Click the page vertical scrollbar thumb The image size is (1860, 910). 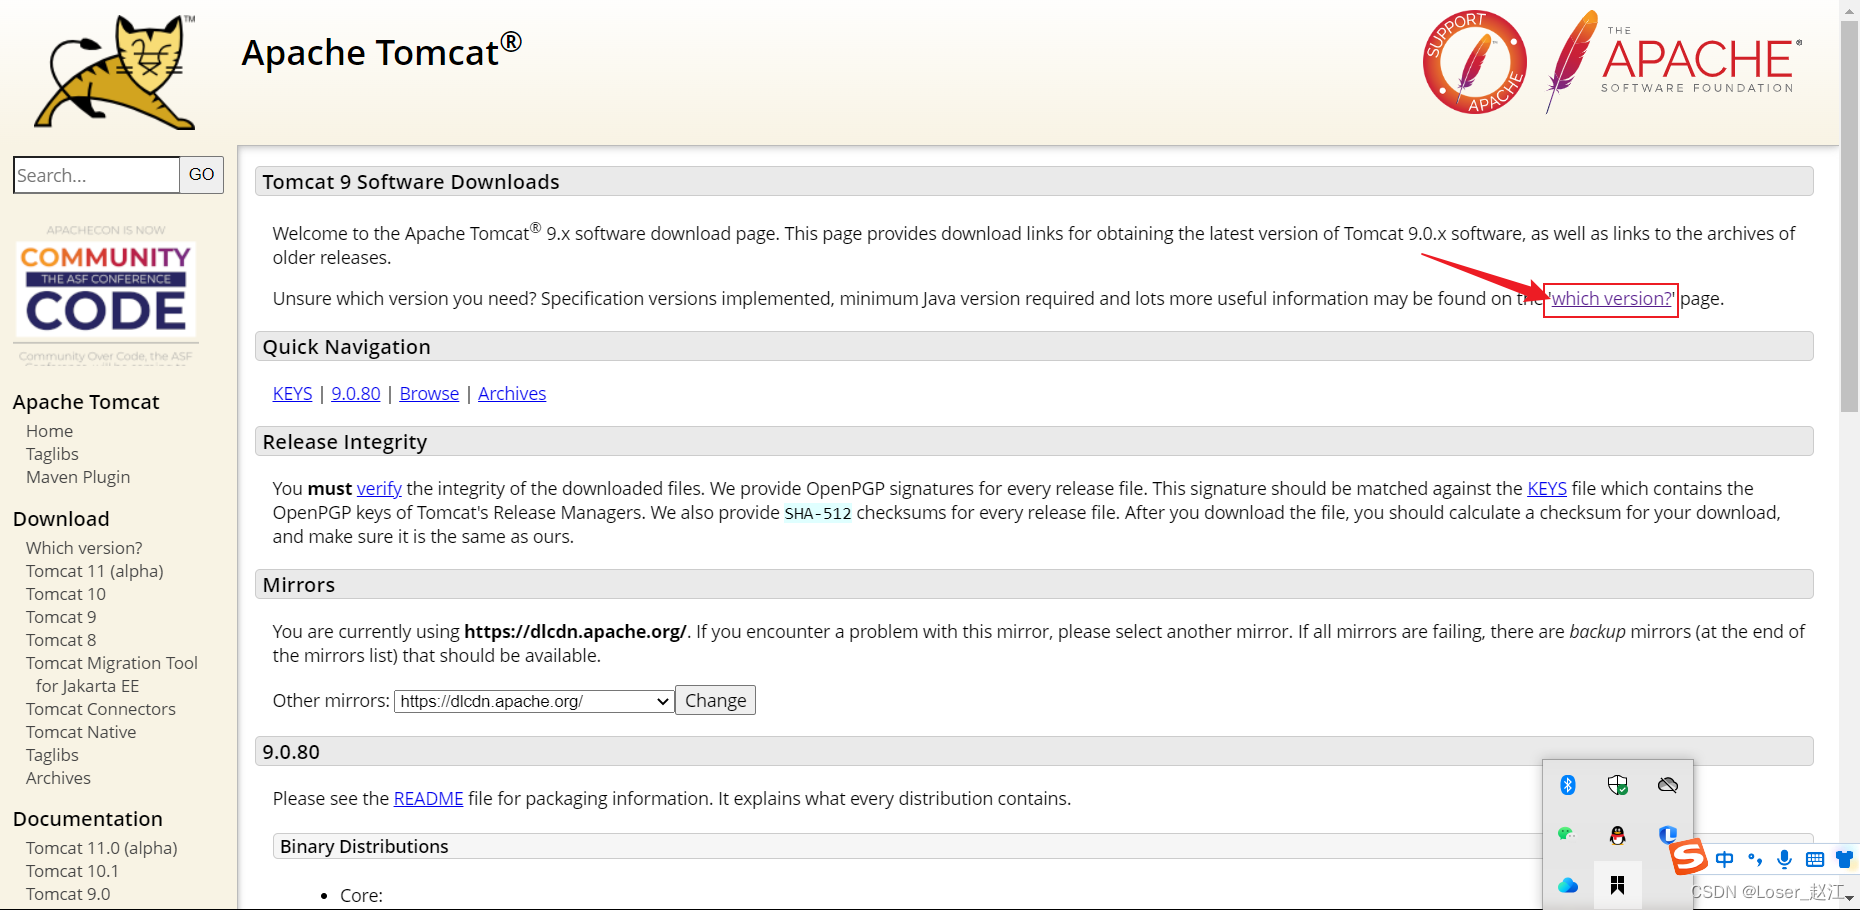pyautogui.click(x=1849, y=214)
